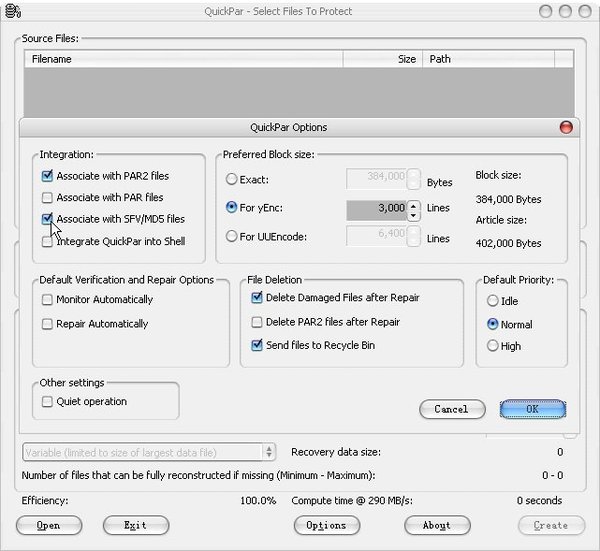Confirm options with the OK button
Viewport: 600px width, 551px height.
[x=533, y=409]
